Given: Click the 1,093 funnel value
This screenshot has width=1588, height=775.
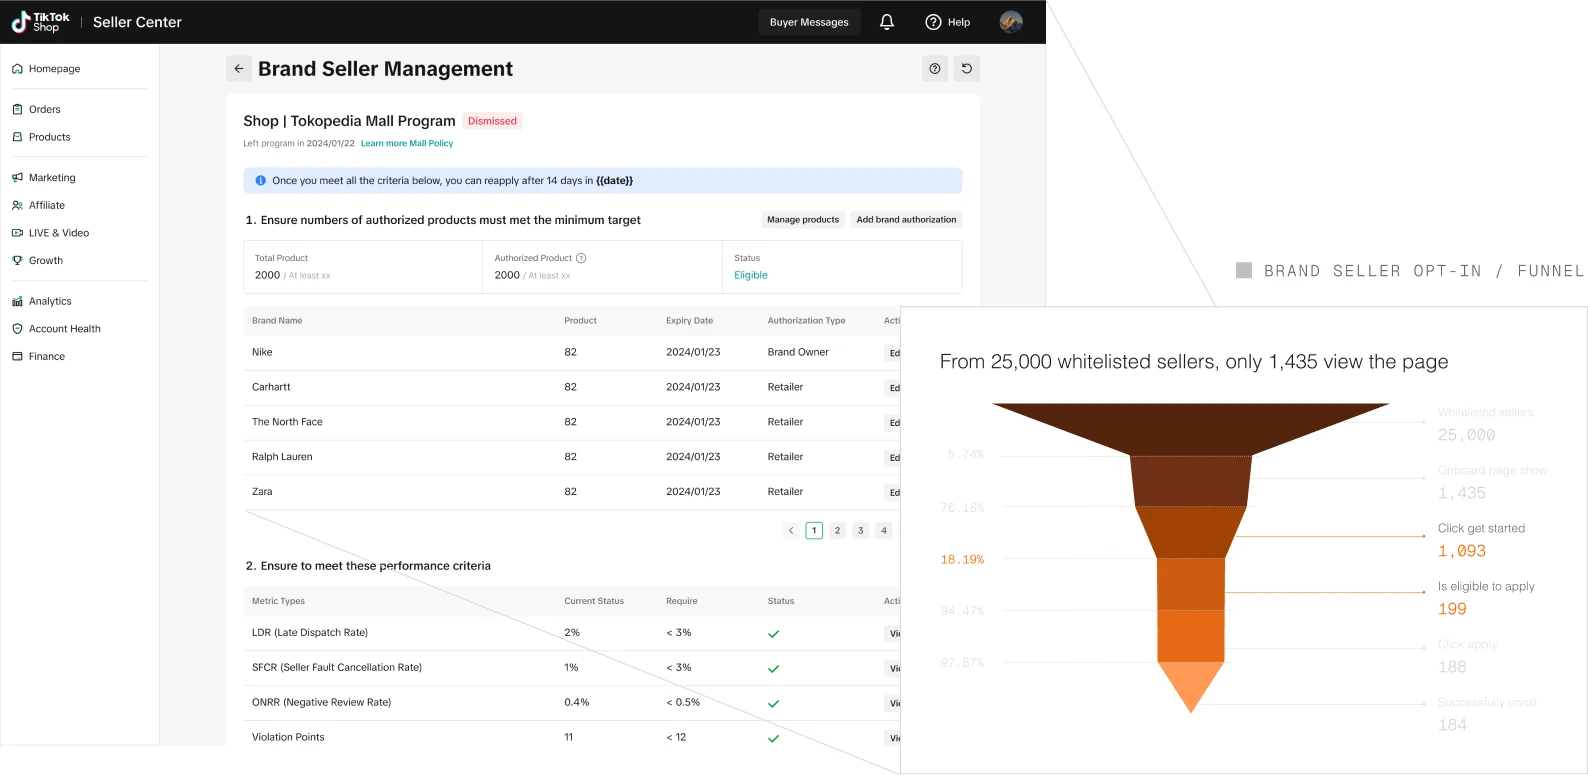Looking at the screenshot, I should [x=1462, y=552].
